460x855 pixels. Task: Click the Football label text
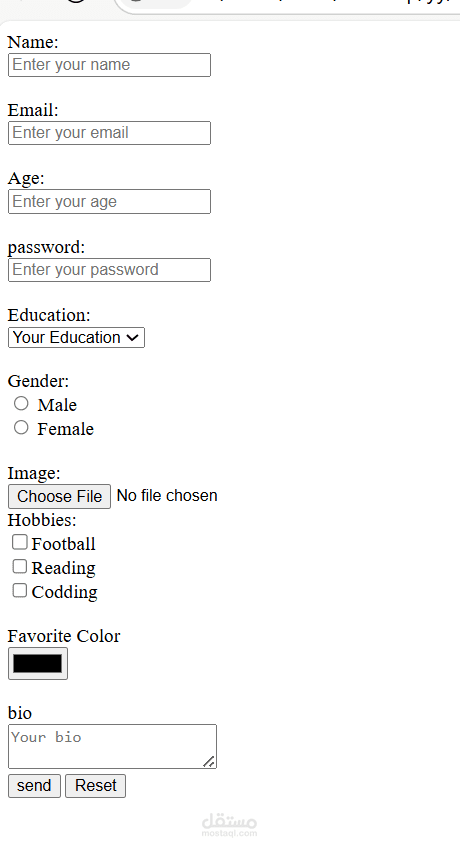click(63, 544)
